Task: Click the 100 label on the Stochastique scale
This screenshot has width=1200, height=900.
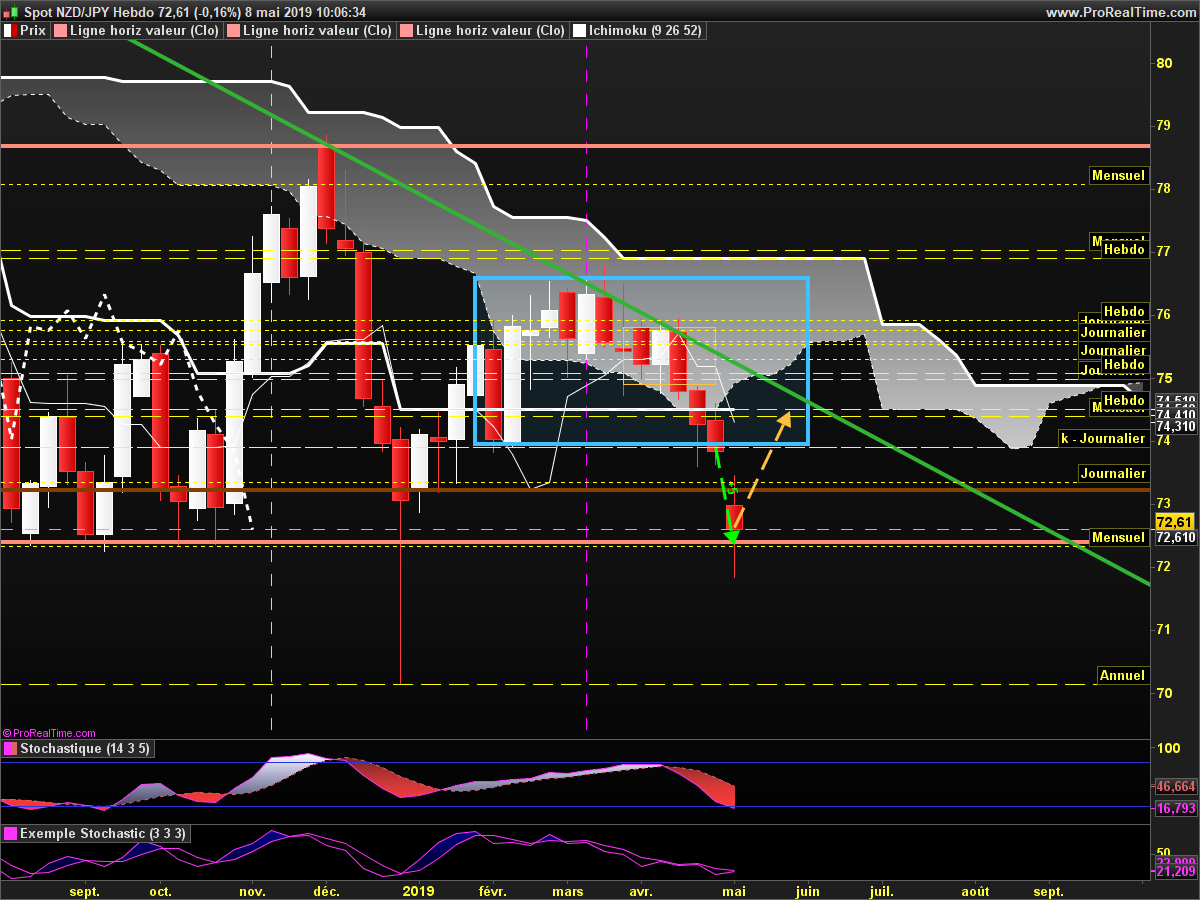Action: coord(1167,748)
